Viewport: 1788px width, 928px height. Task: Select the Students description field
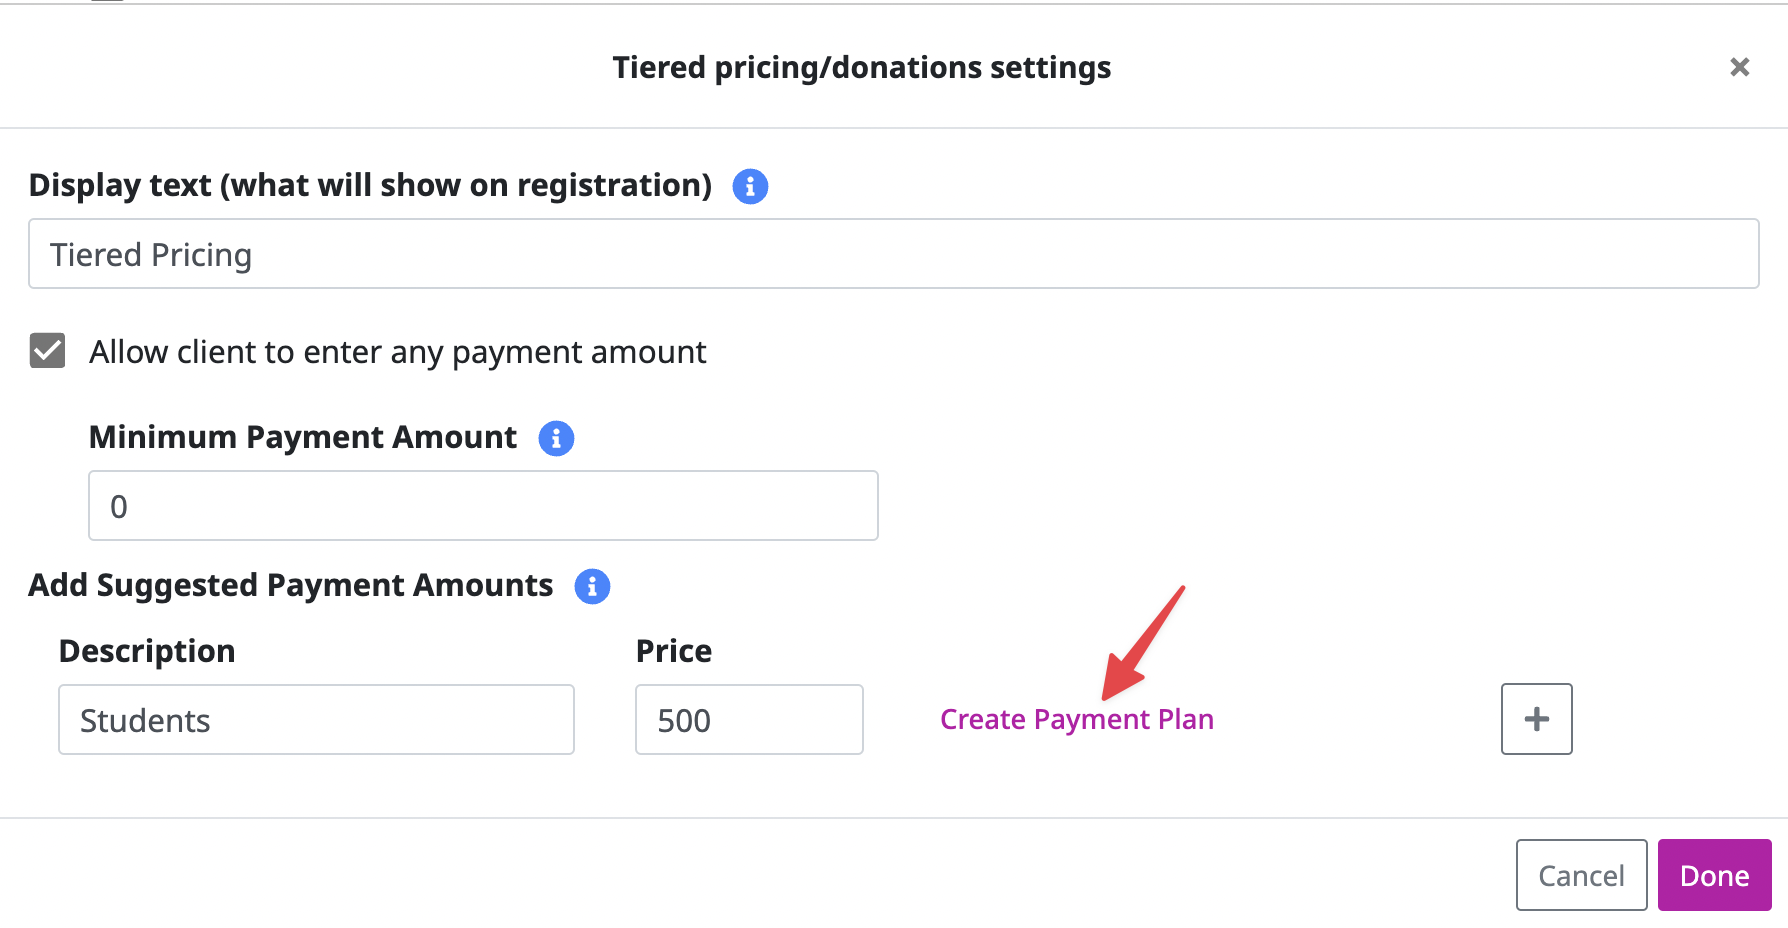click(316, 719)
